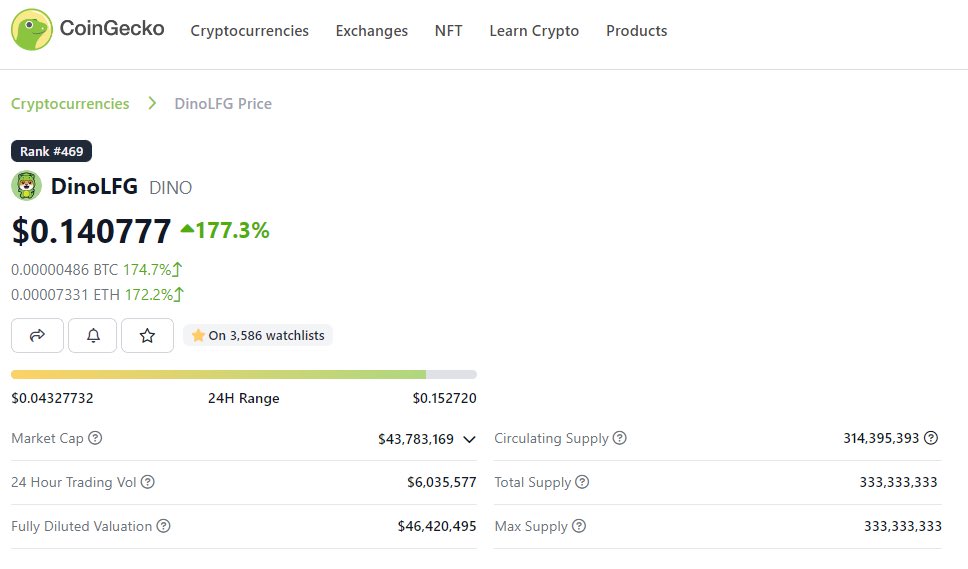The height and width of the screenshot is (569, 968).
Task: Click the Circulating Supply label
Action: (551, 438)
